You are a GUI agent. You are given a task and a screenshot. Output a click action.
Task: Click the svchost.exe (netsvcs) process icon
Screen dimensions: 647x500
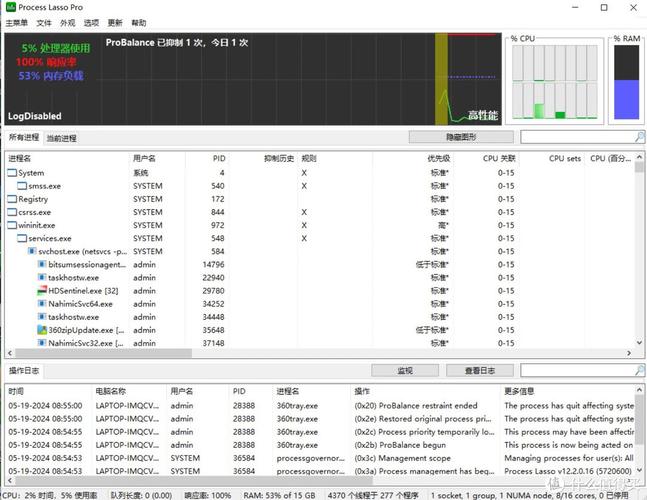coord(32,251)
